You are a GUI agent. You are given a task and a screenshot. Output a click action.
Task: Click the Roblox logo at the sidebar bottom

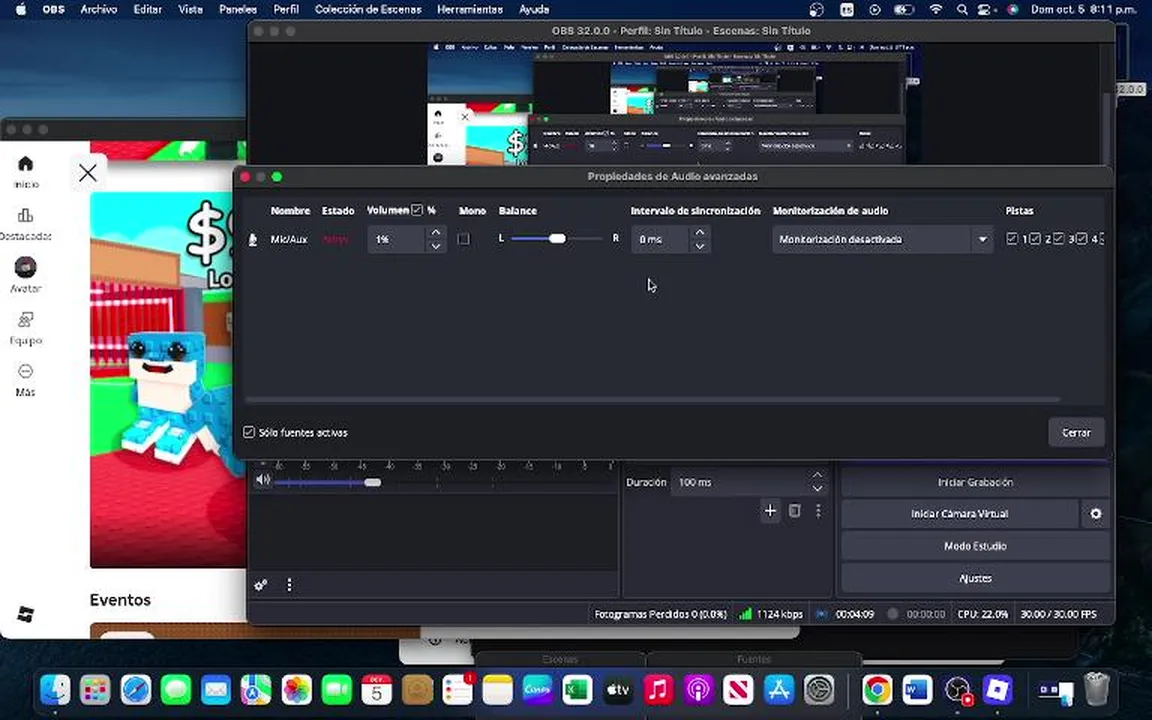26,614
